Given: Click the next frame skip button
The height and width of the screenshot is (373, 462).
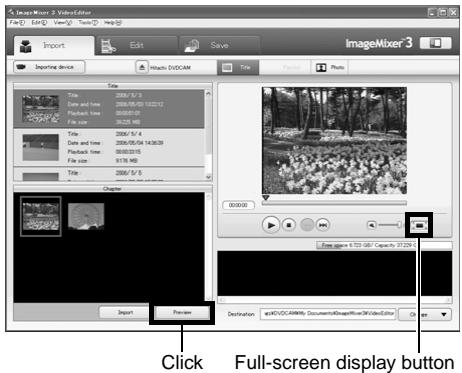Looking at the screenshot, I should pyautogui.click(x=322, y=225).
